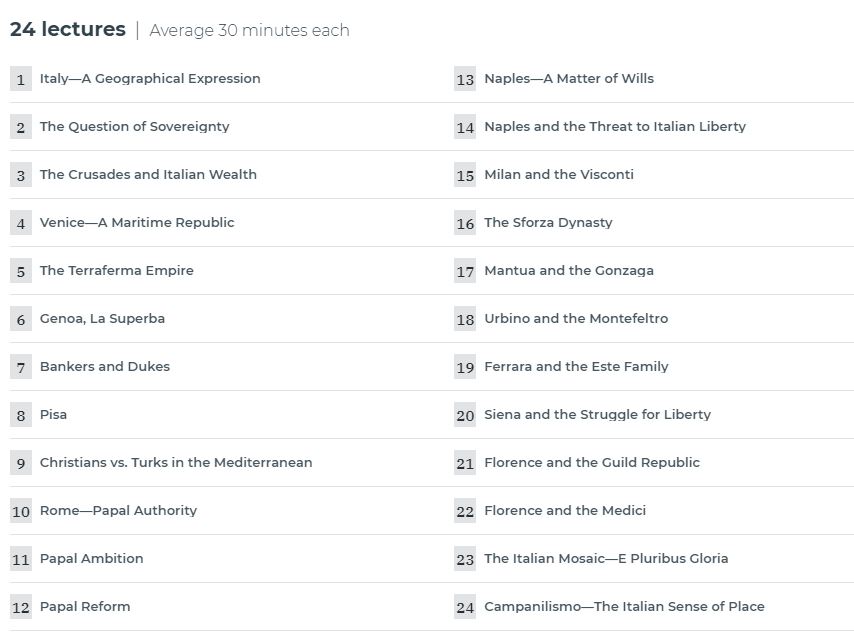Select the number 2 badge
Screen dimensions: 854x636
click(x=21, y=127)
